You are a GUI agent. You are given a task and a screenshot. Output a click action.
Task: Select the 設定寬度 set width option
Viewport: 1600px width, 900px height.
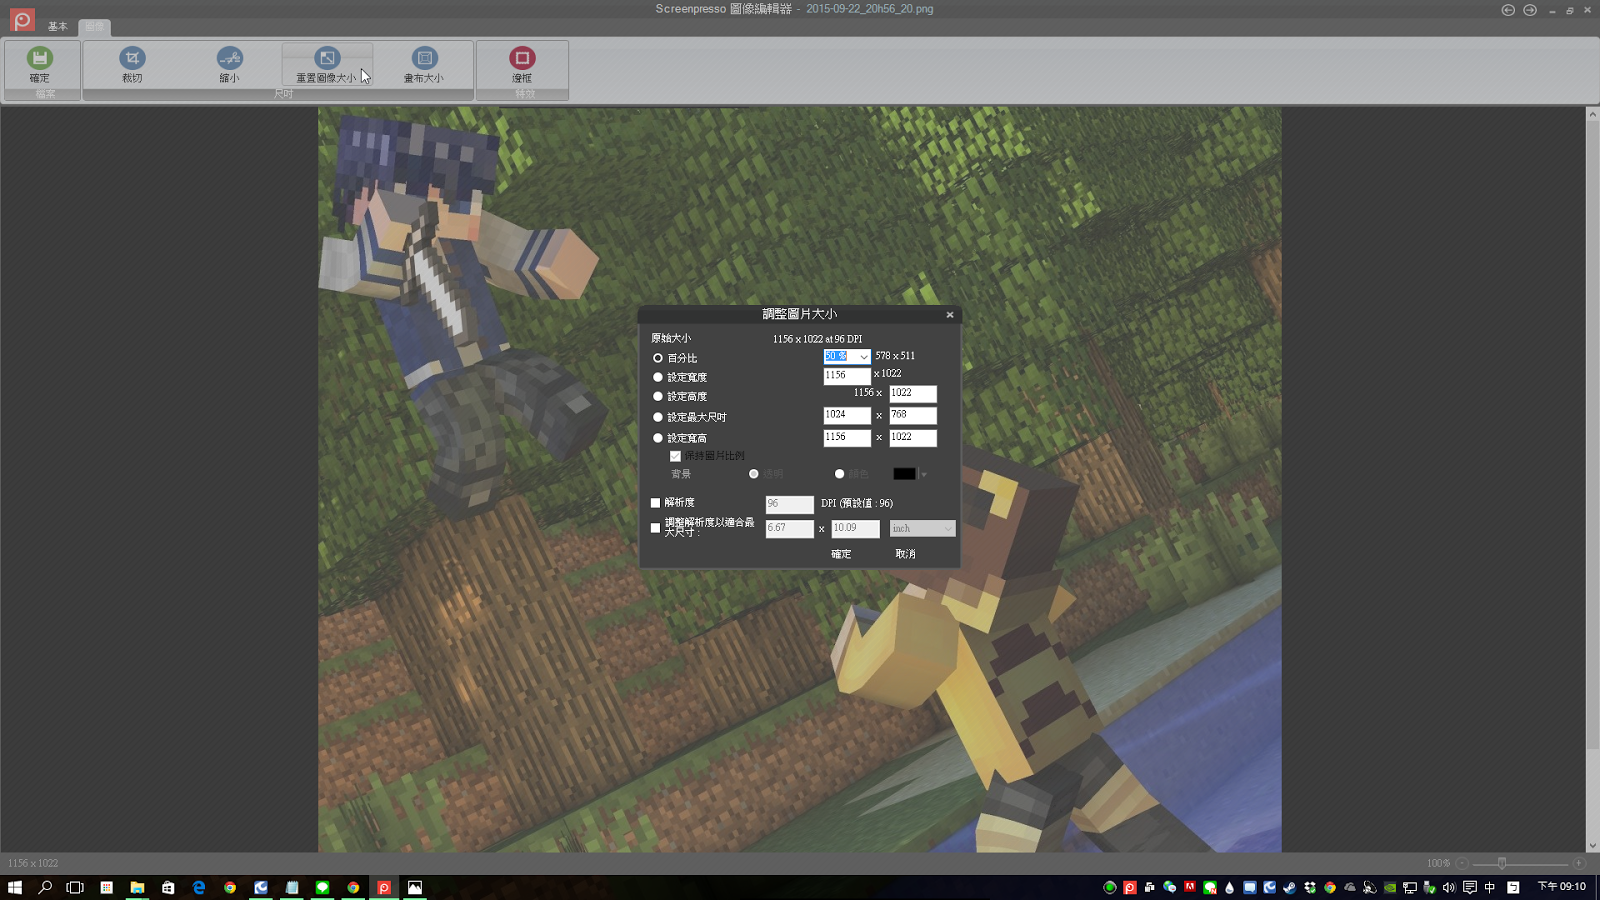[x=658, y=377]
